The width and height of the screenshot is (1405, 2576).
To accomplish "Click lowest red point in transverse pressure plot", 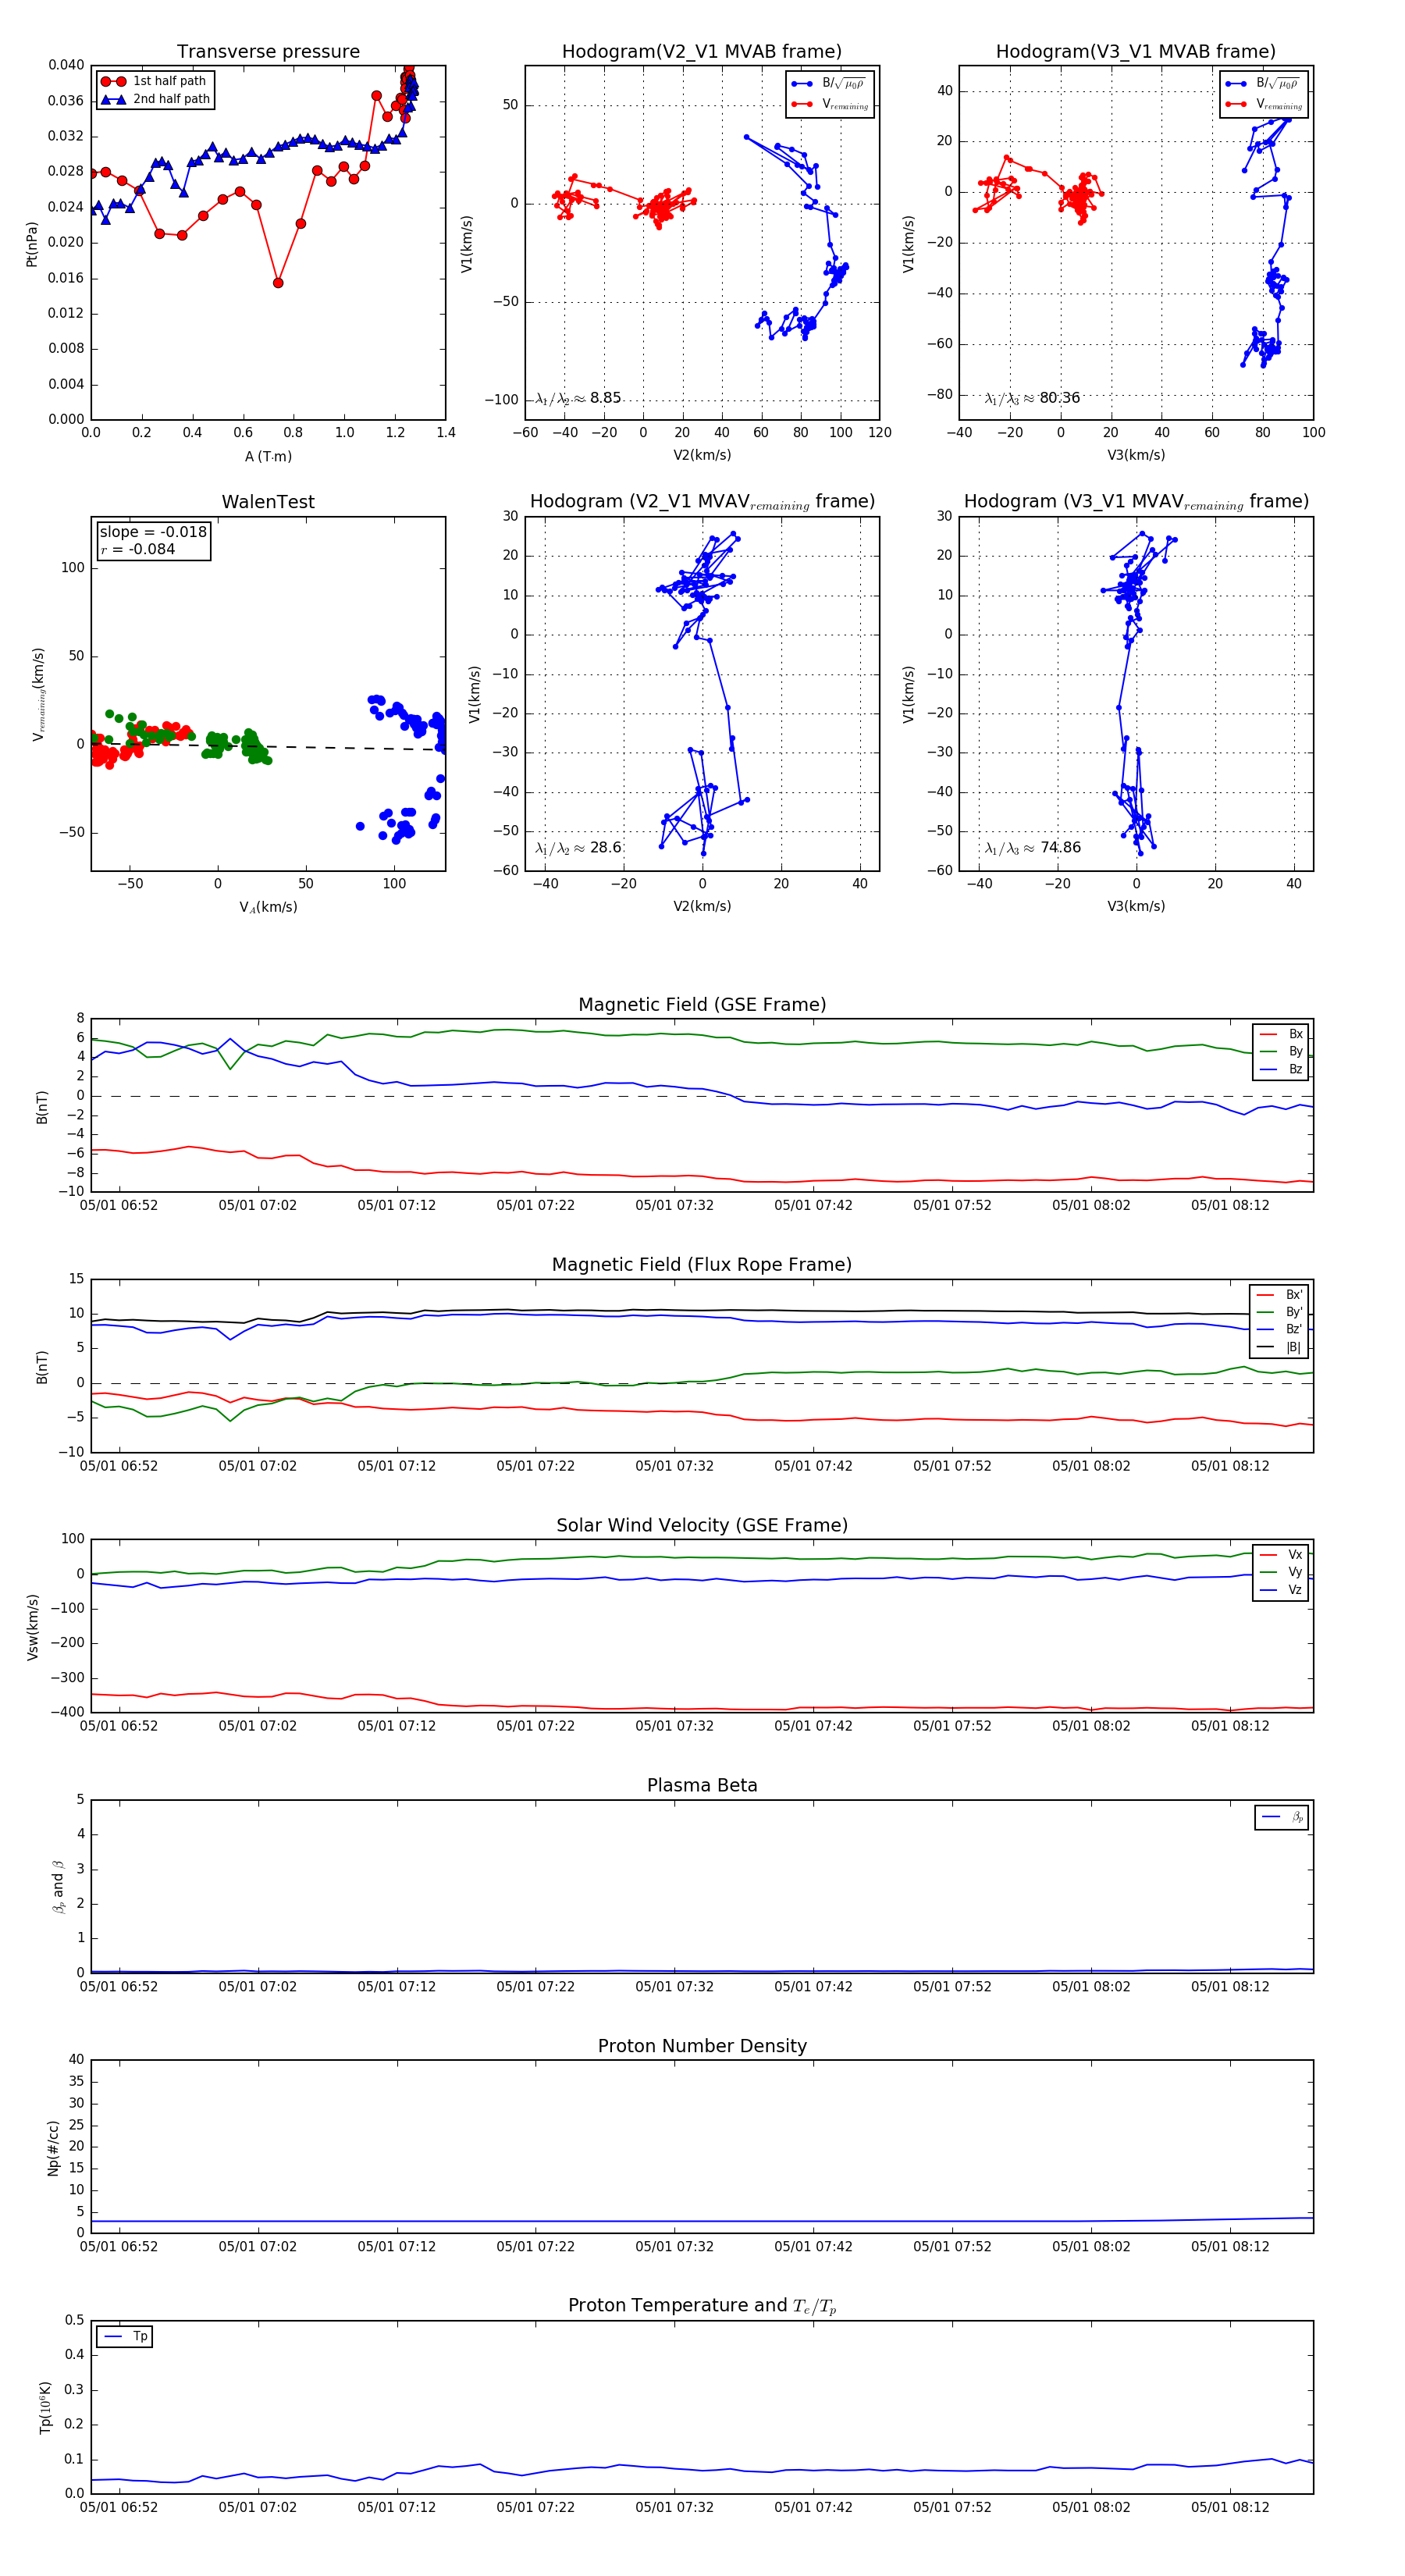I will (x=278, y=283).
